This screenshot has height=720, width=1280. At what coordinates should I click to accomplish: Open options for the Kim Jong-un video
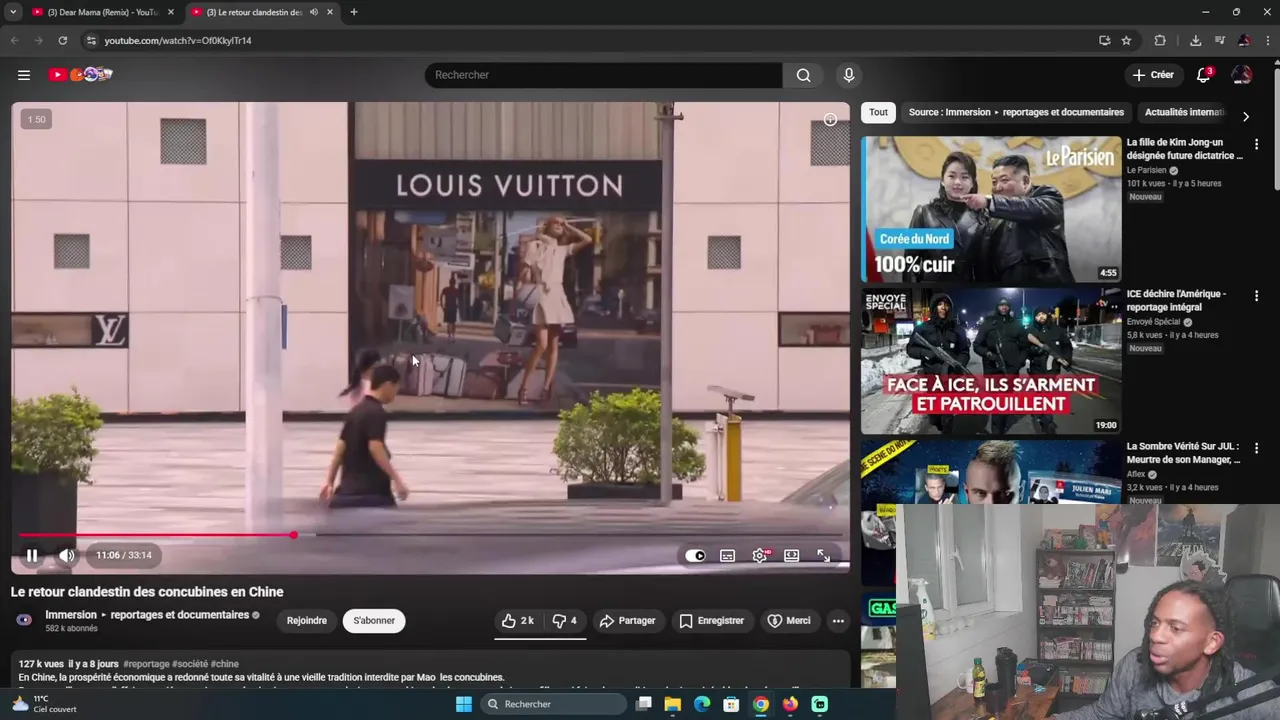point(1256,145)
